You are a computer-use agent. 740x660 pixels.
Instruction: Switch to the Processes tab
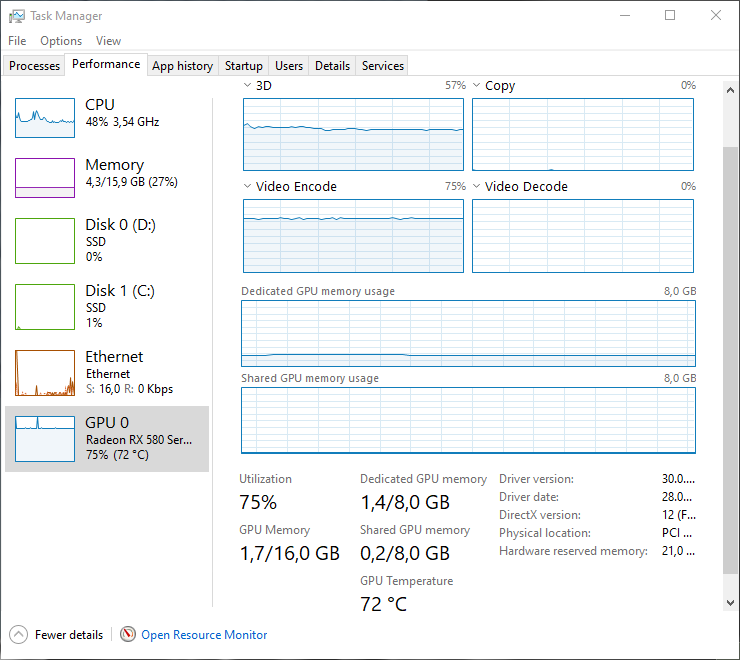34,66
